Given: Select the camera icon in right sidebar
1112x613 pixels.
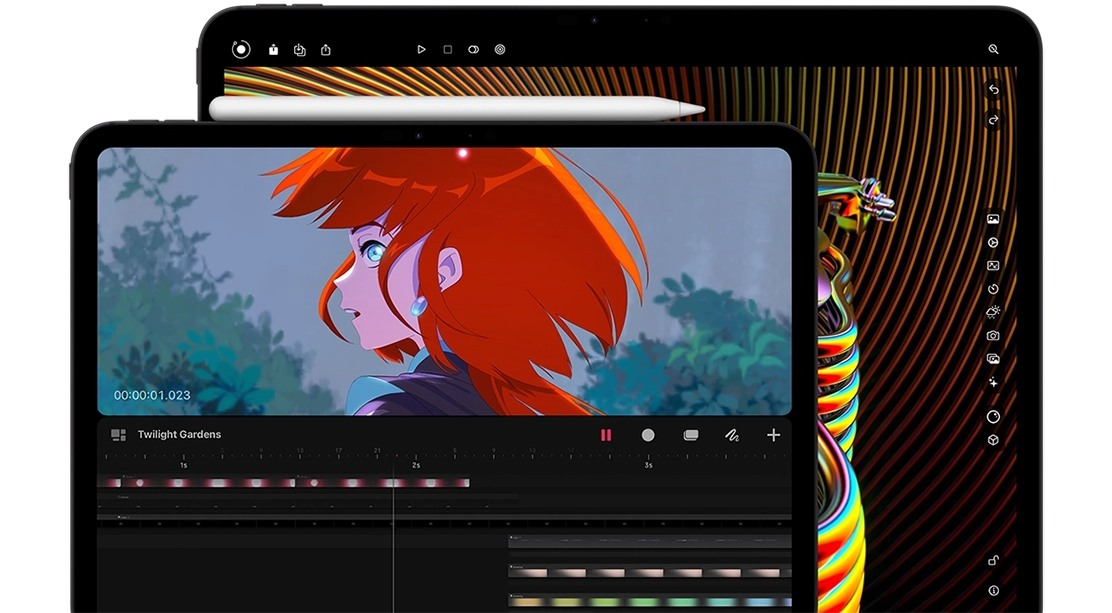Looking at the screenshot, I should [x=993, y=336].
